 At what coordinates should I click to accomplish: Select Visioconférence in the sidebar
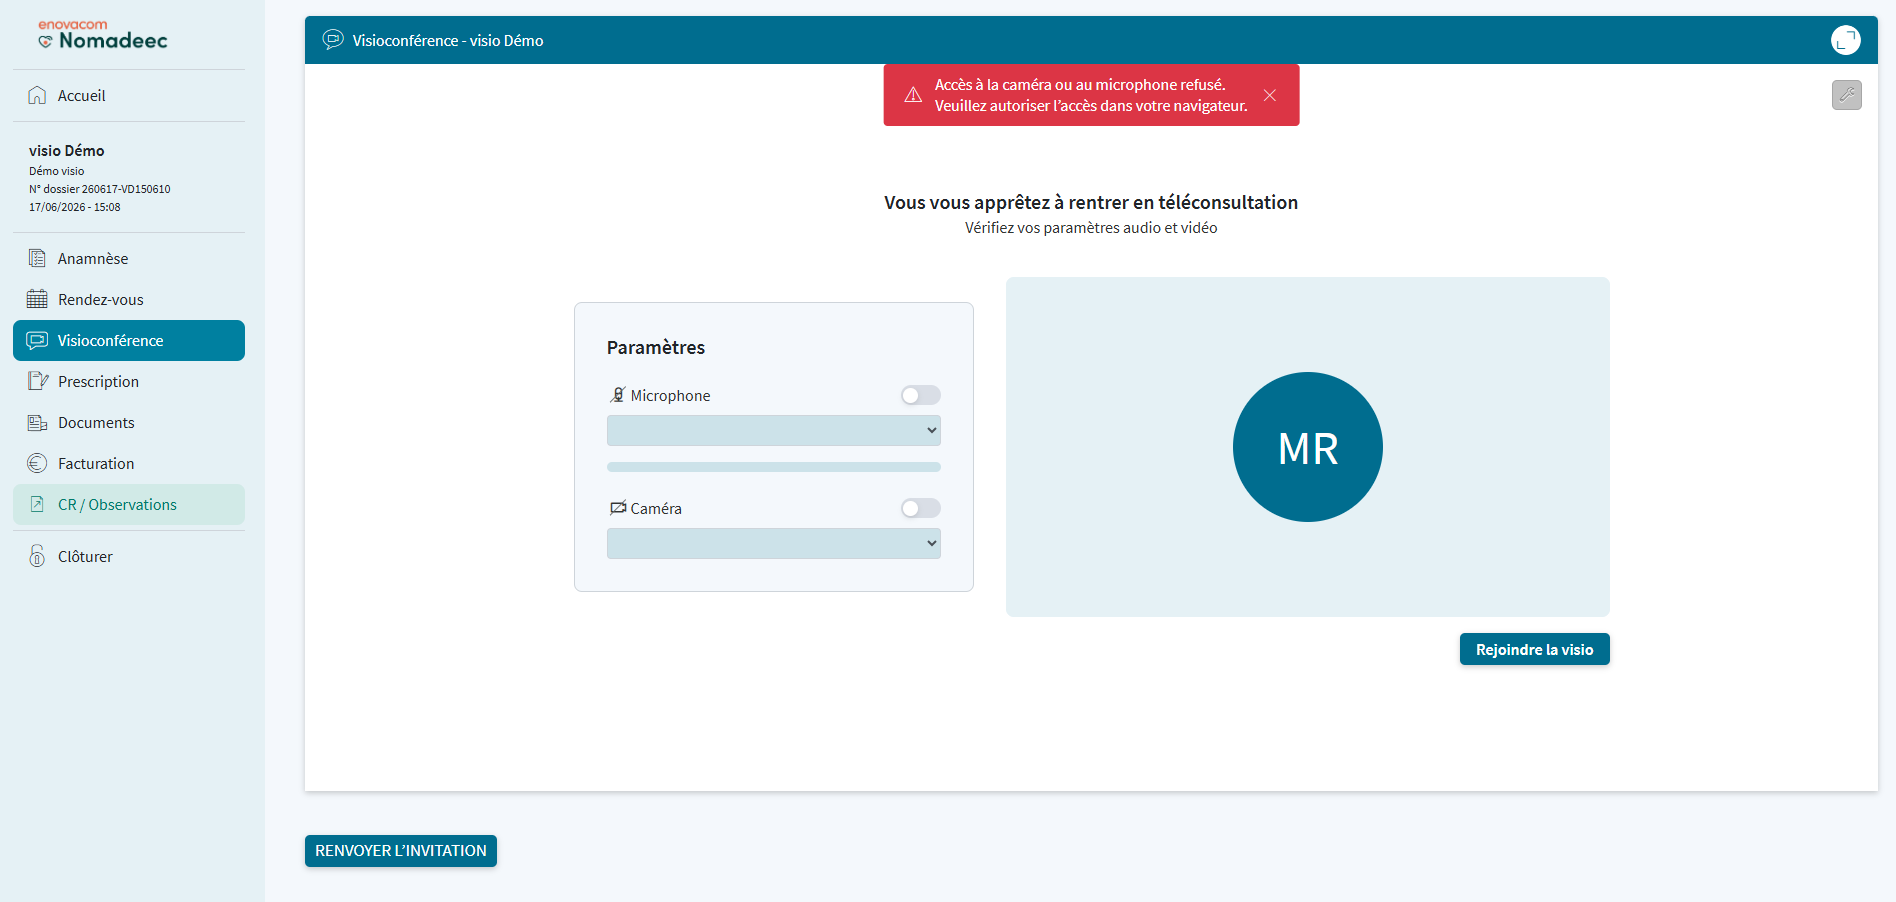click(x=129, y=340)
